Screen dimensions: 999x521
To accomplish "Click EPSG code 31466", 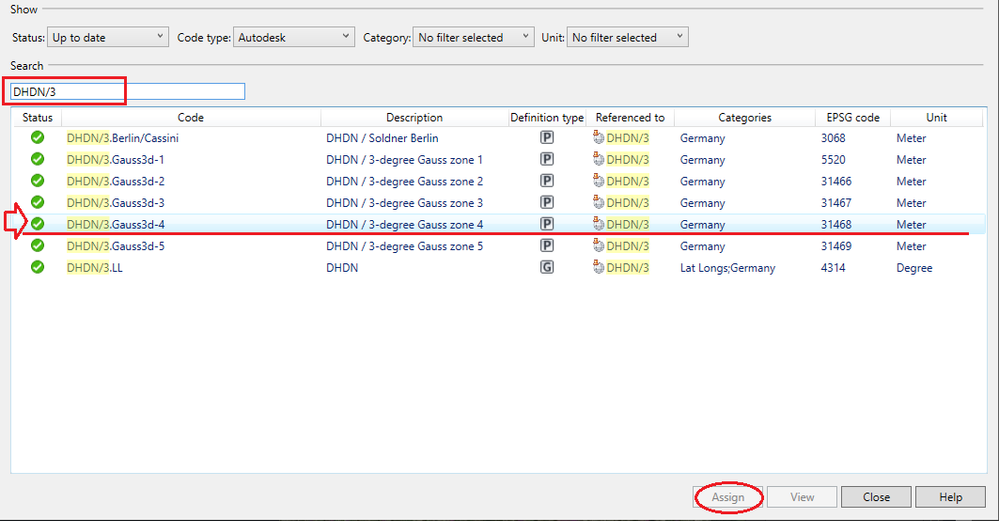I will click(x=836, y=181).
